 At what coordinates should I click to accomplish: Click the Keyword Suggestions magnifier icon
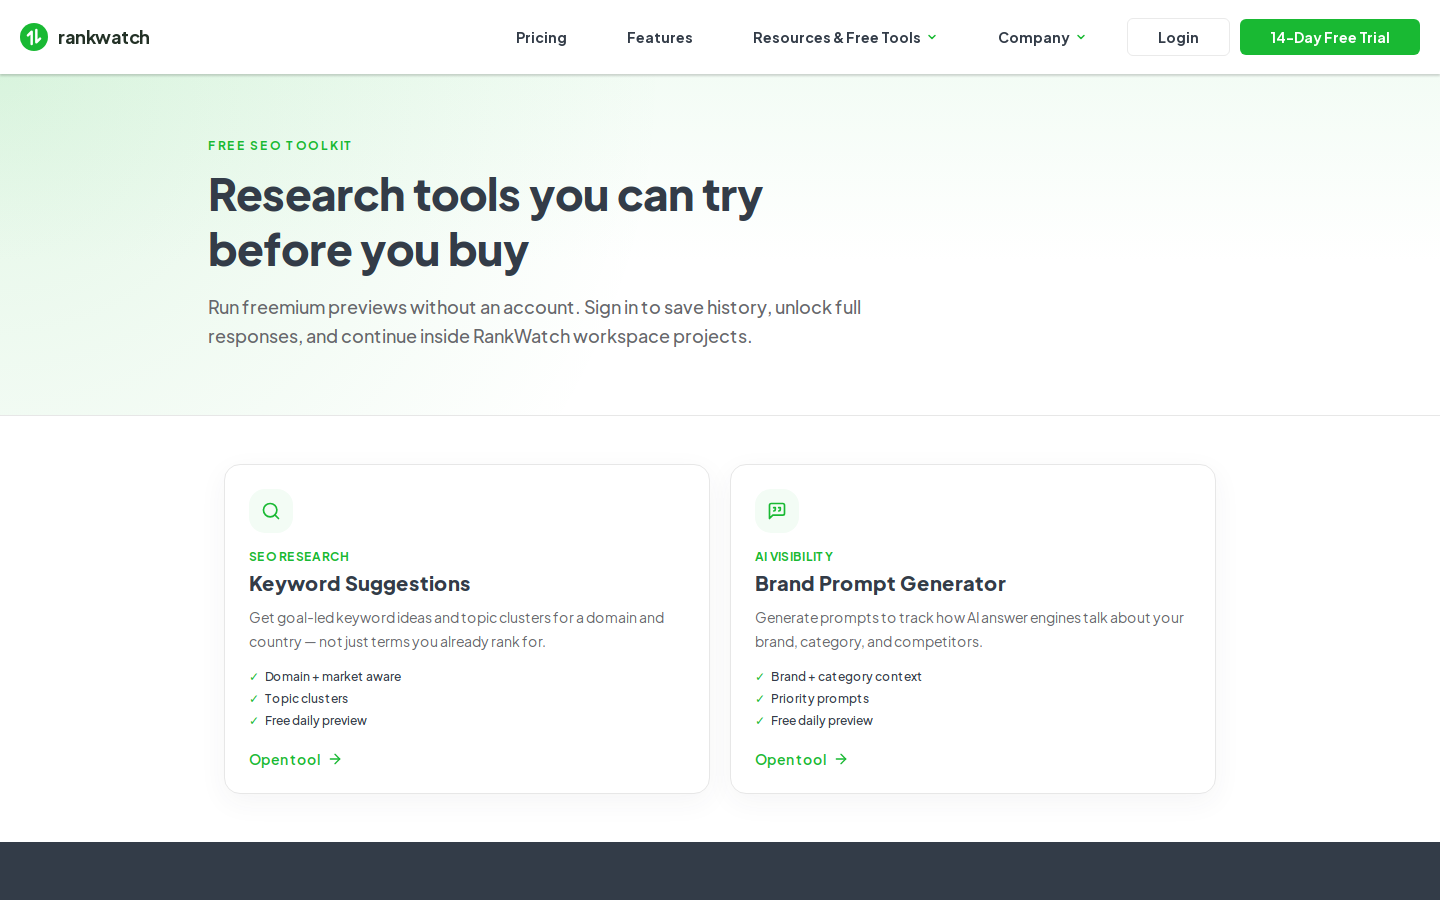coord(271,511)
